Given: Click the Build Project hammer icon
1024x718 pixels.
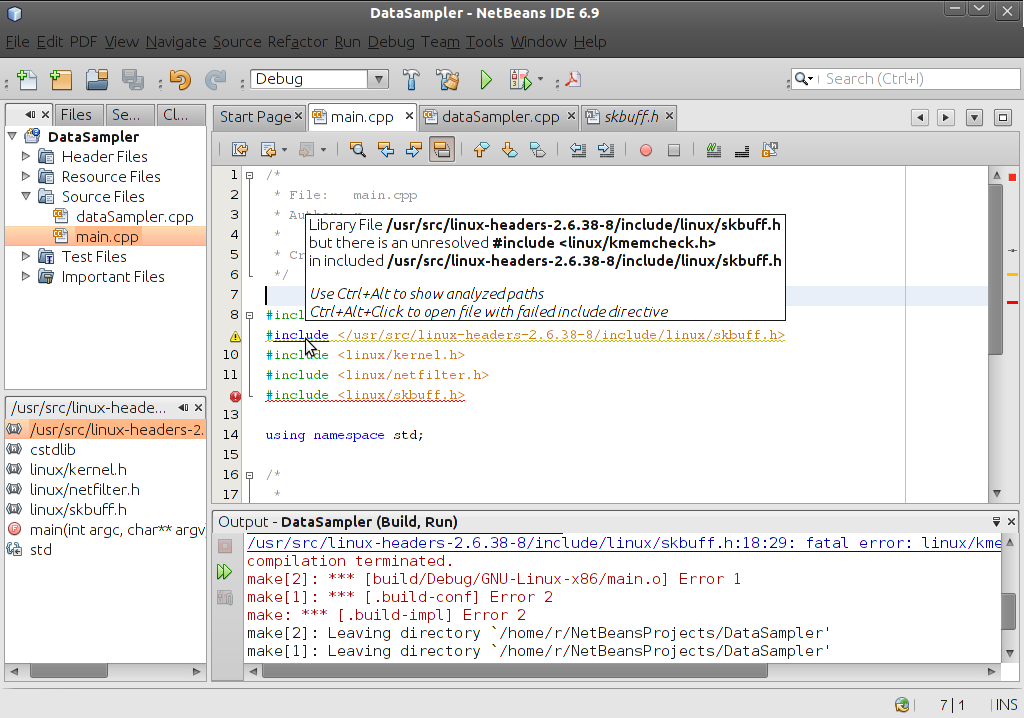Looking at the screenshot, I should click(411, 79).
